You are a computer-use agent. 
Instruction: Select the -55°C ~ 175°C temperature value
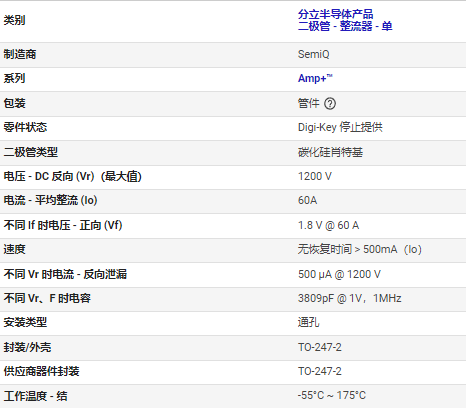pyautogui.click(x=332, y=395)
